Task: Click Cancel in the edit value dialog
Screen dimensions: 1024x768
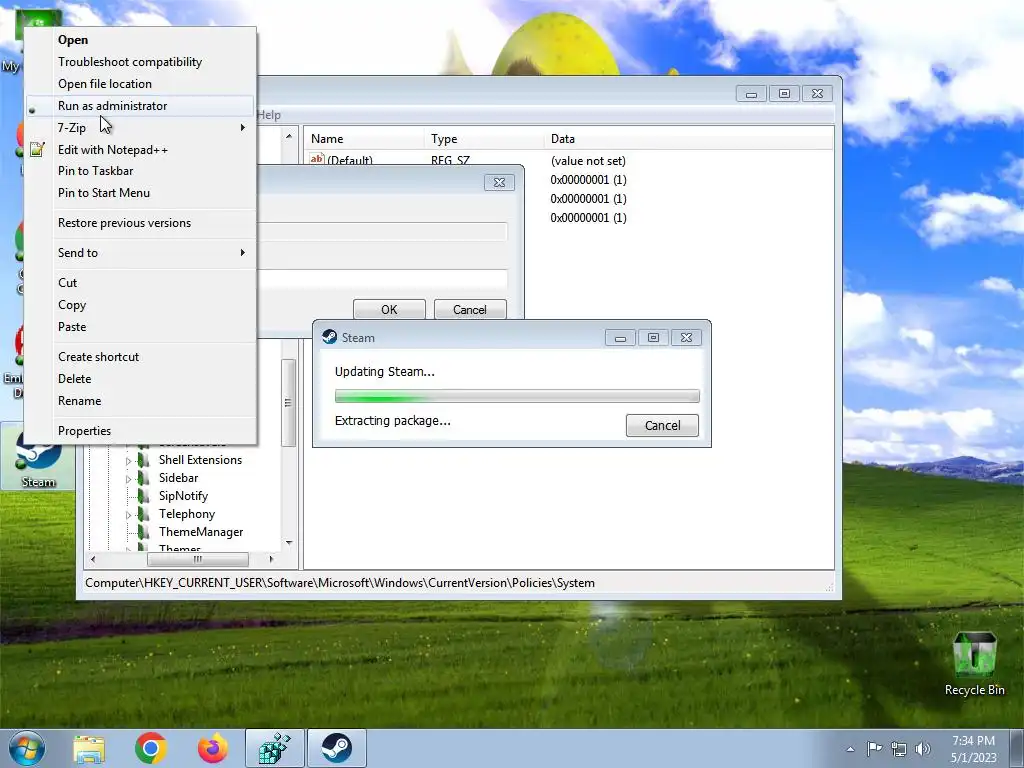Action: (470, 310)
